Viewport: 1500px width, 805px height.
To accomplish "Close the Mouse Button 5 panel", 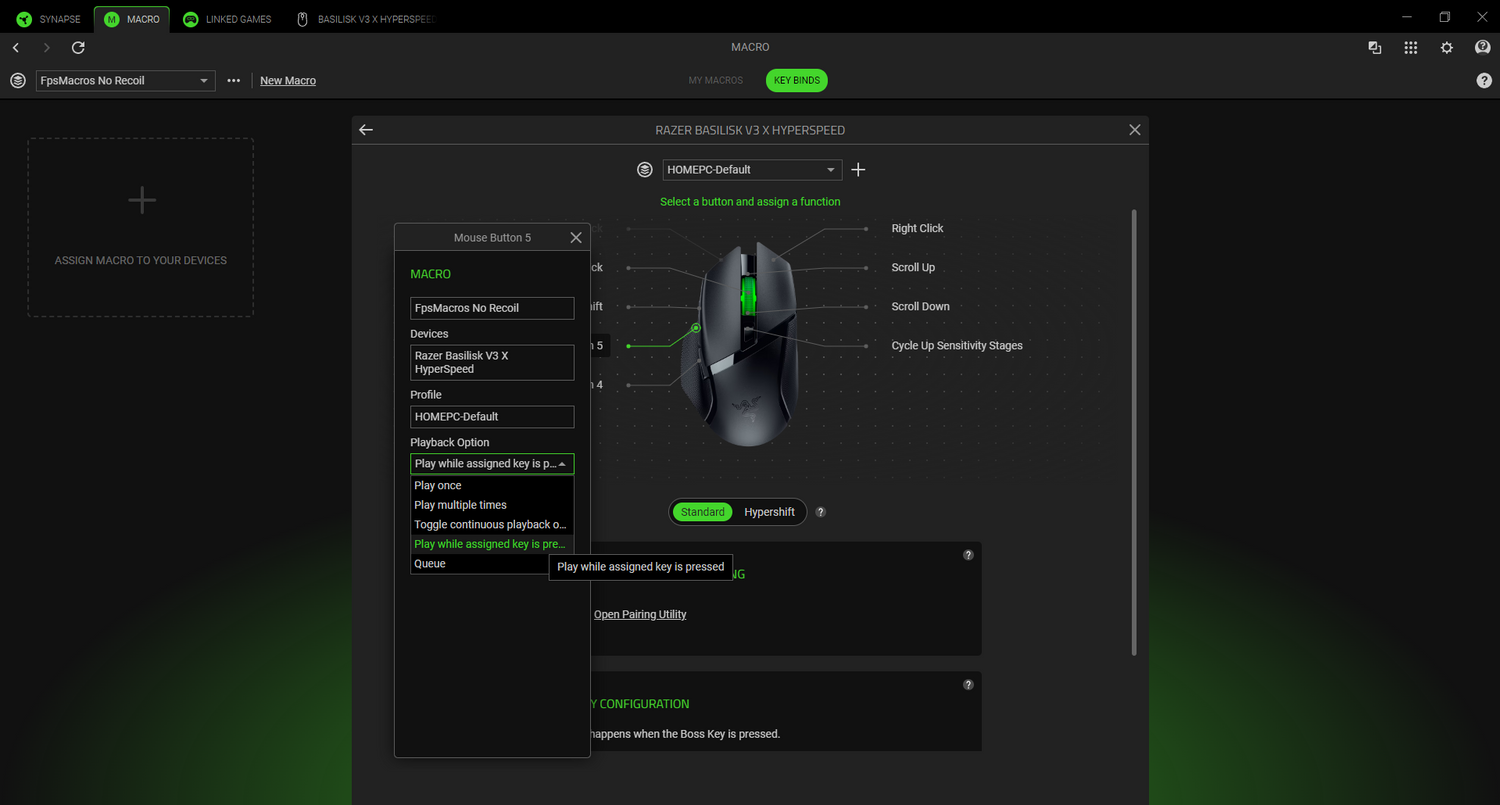I will click(x=575, y=238).
